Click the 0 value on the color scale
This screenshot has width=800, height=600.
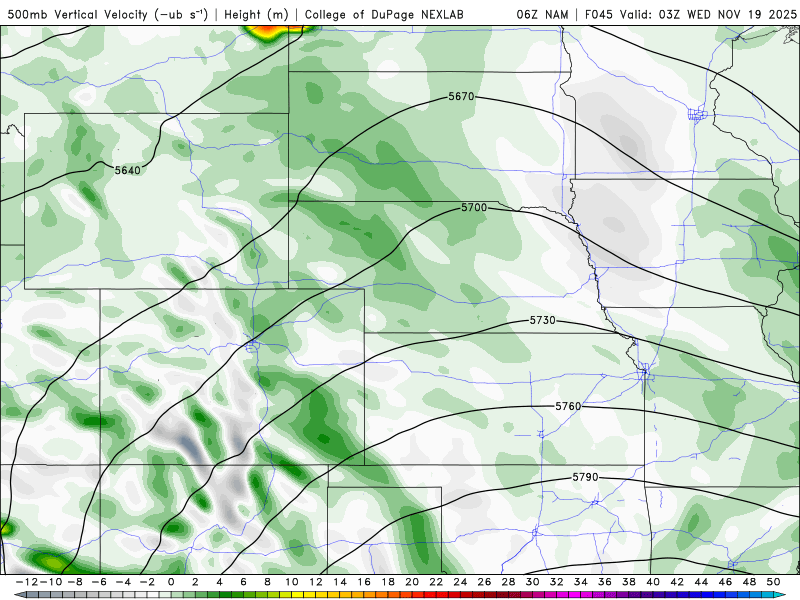(x=171, y=582)
